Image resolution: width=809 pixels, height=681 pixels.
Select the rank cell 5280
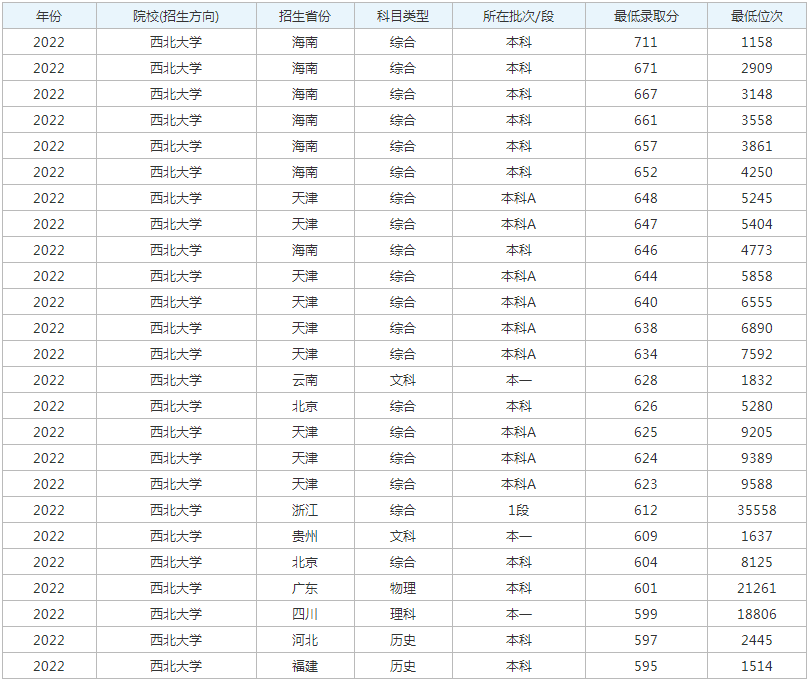[757, 406]
